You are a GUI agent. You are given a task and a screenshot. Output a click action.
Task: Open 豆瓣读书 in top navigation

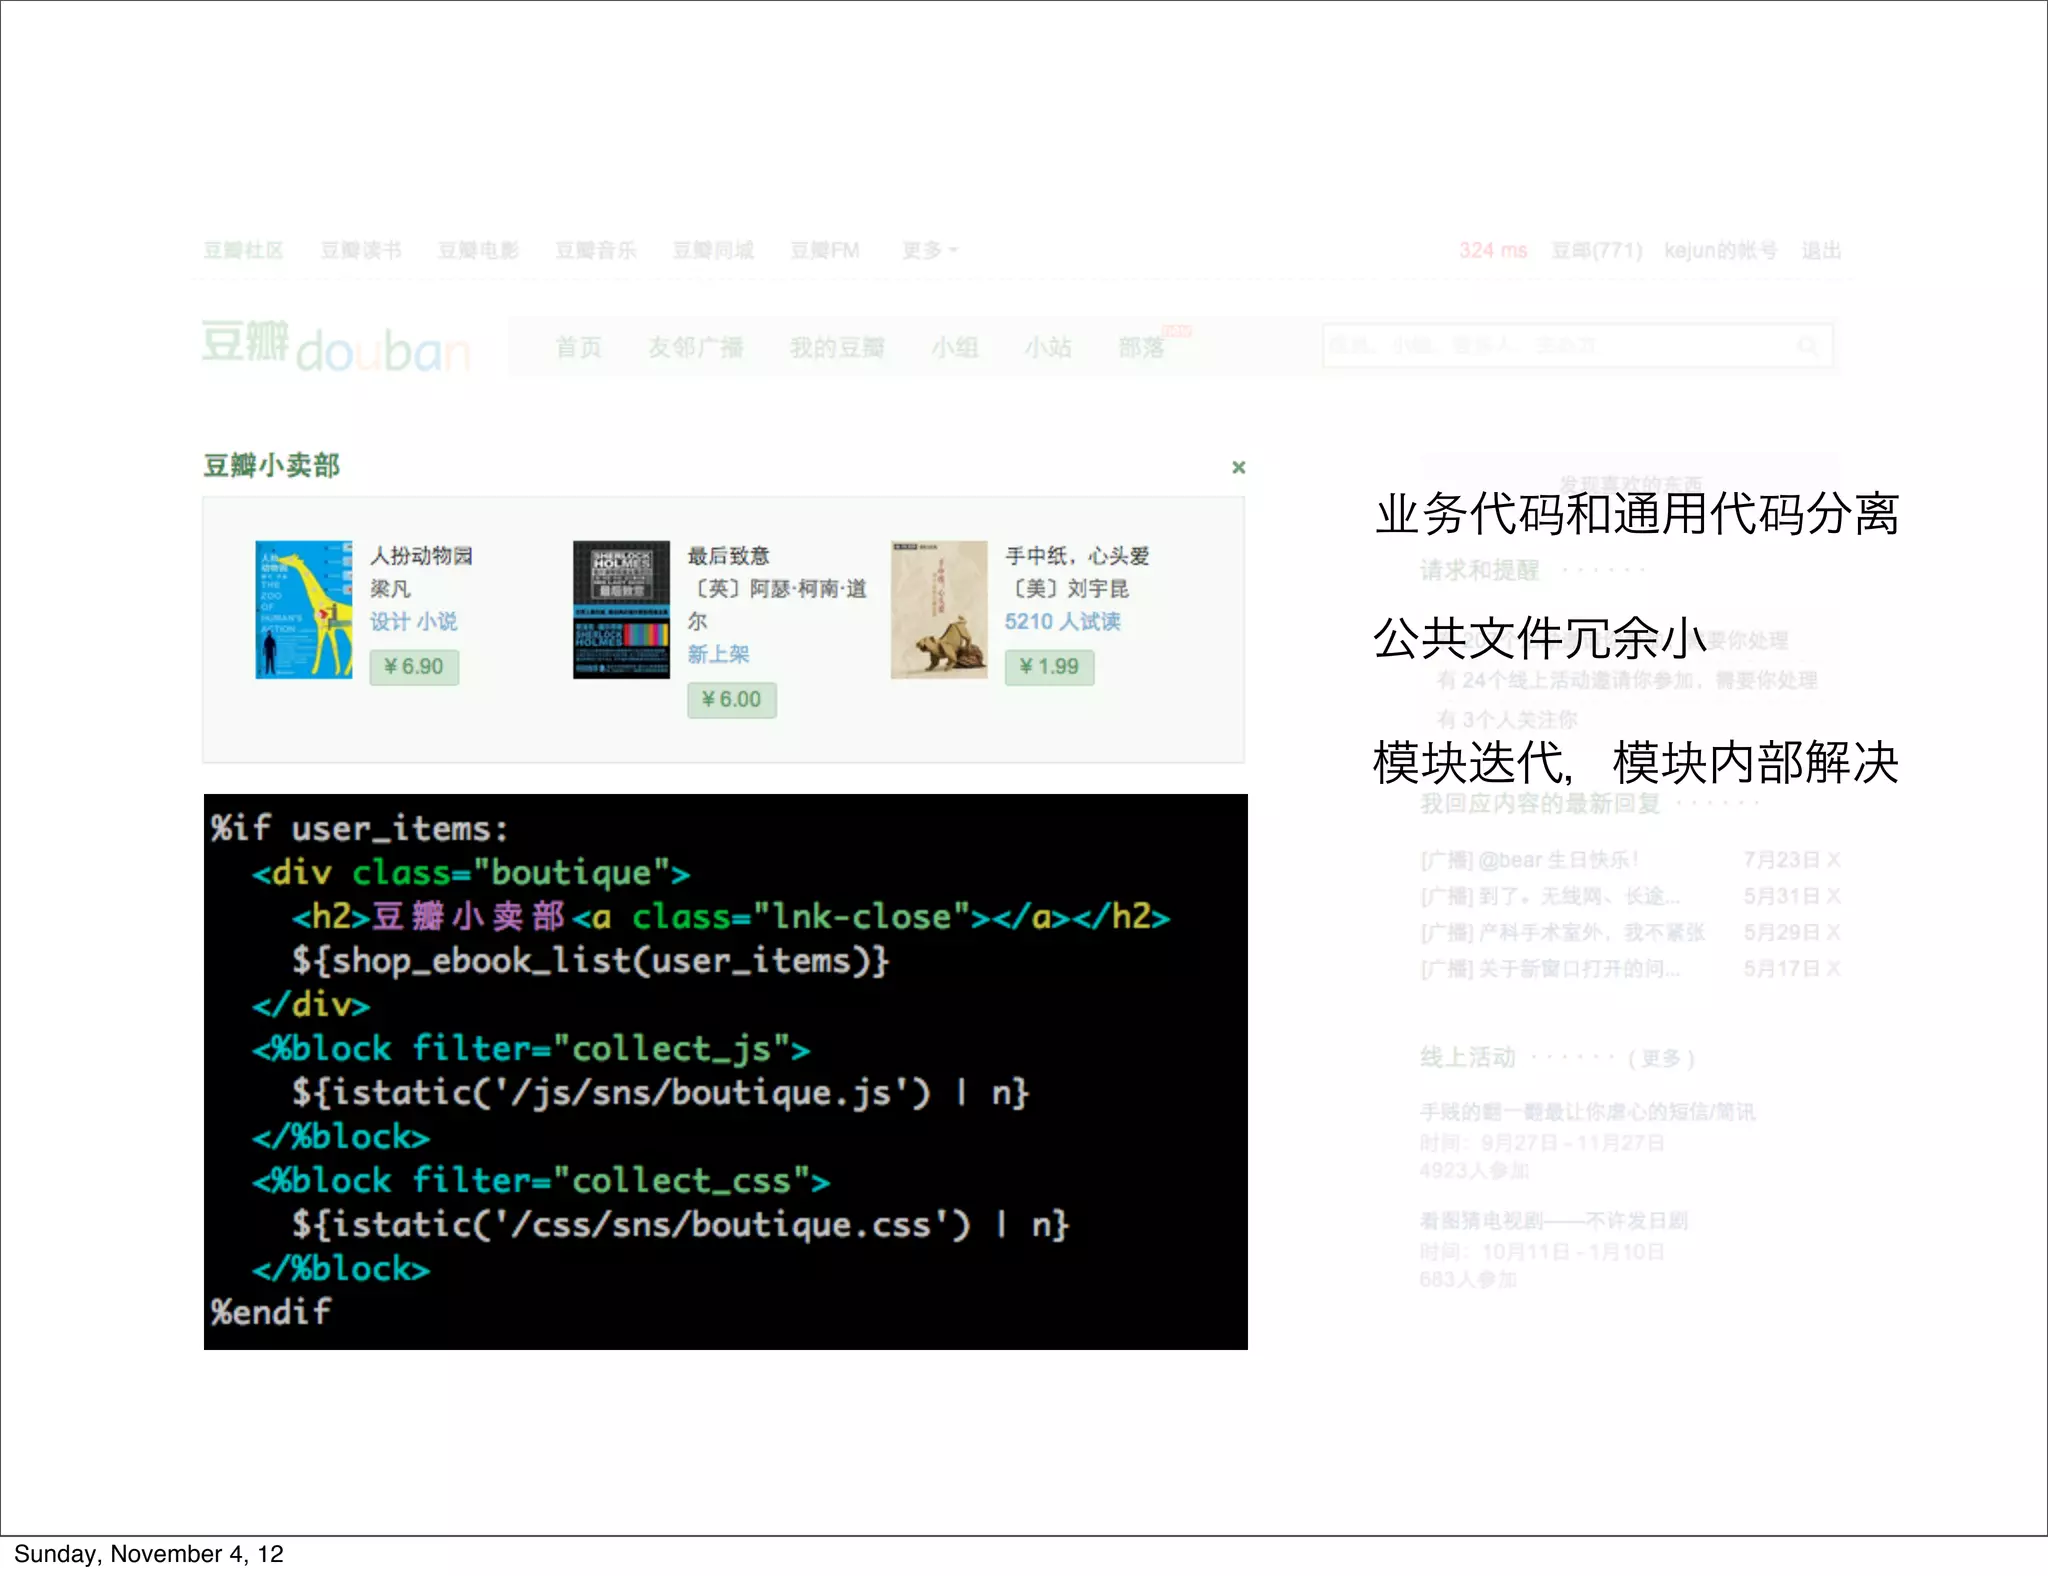click(361, 250)
